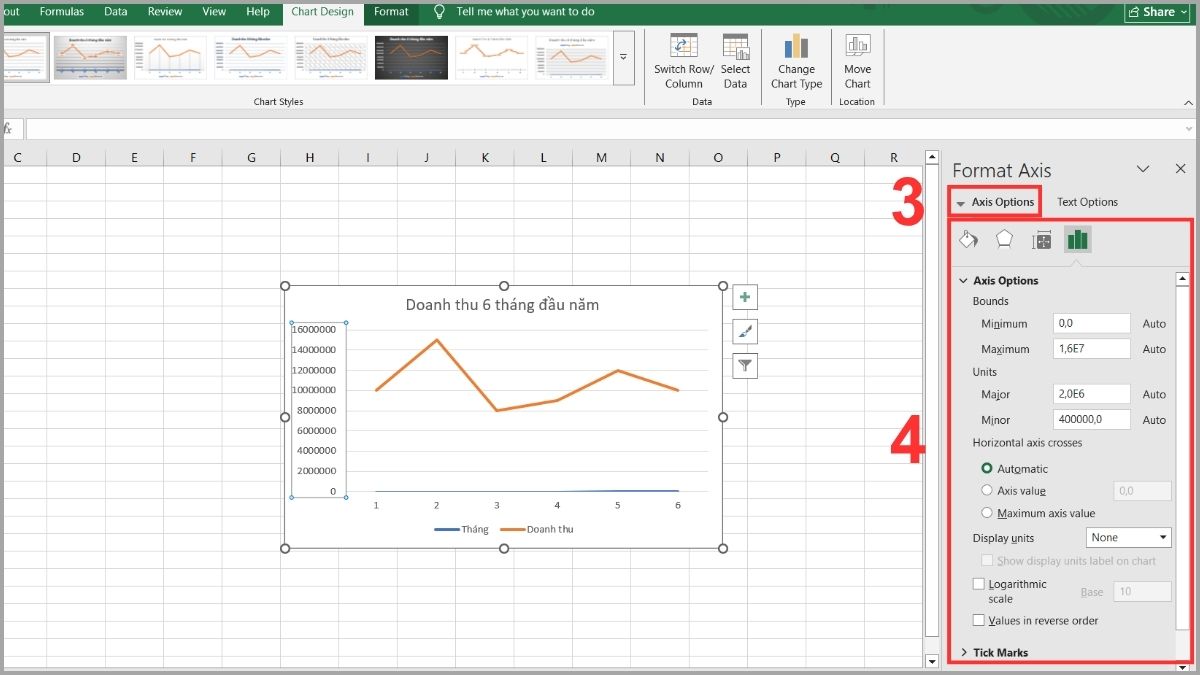Select the Effects pentagon icon
Screen dimensions: 1200x675
point(1004,240)
